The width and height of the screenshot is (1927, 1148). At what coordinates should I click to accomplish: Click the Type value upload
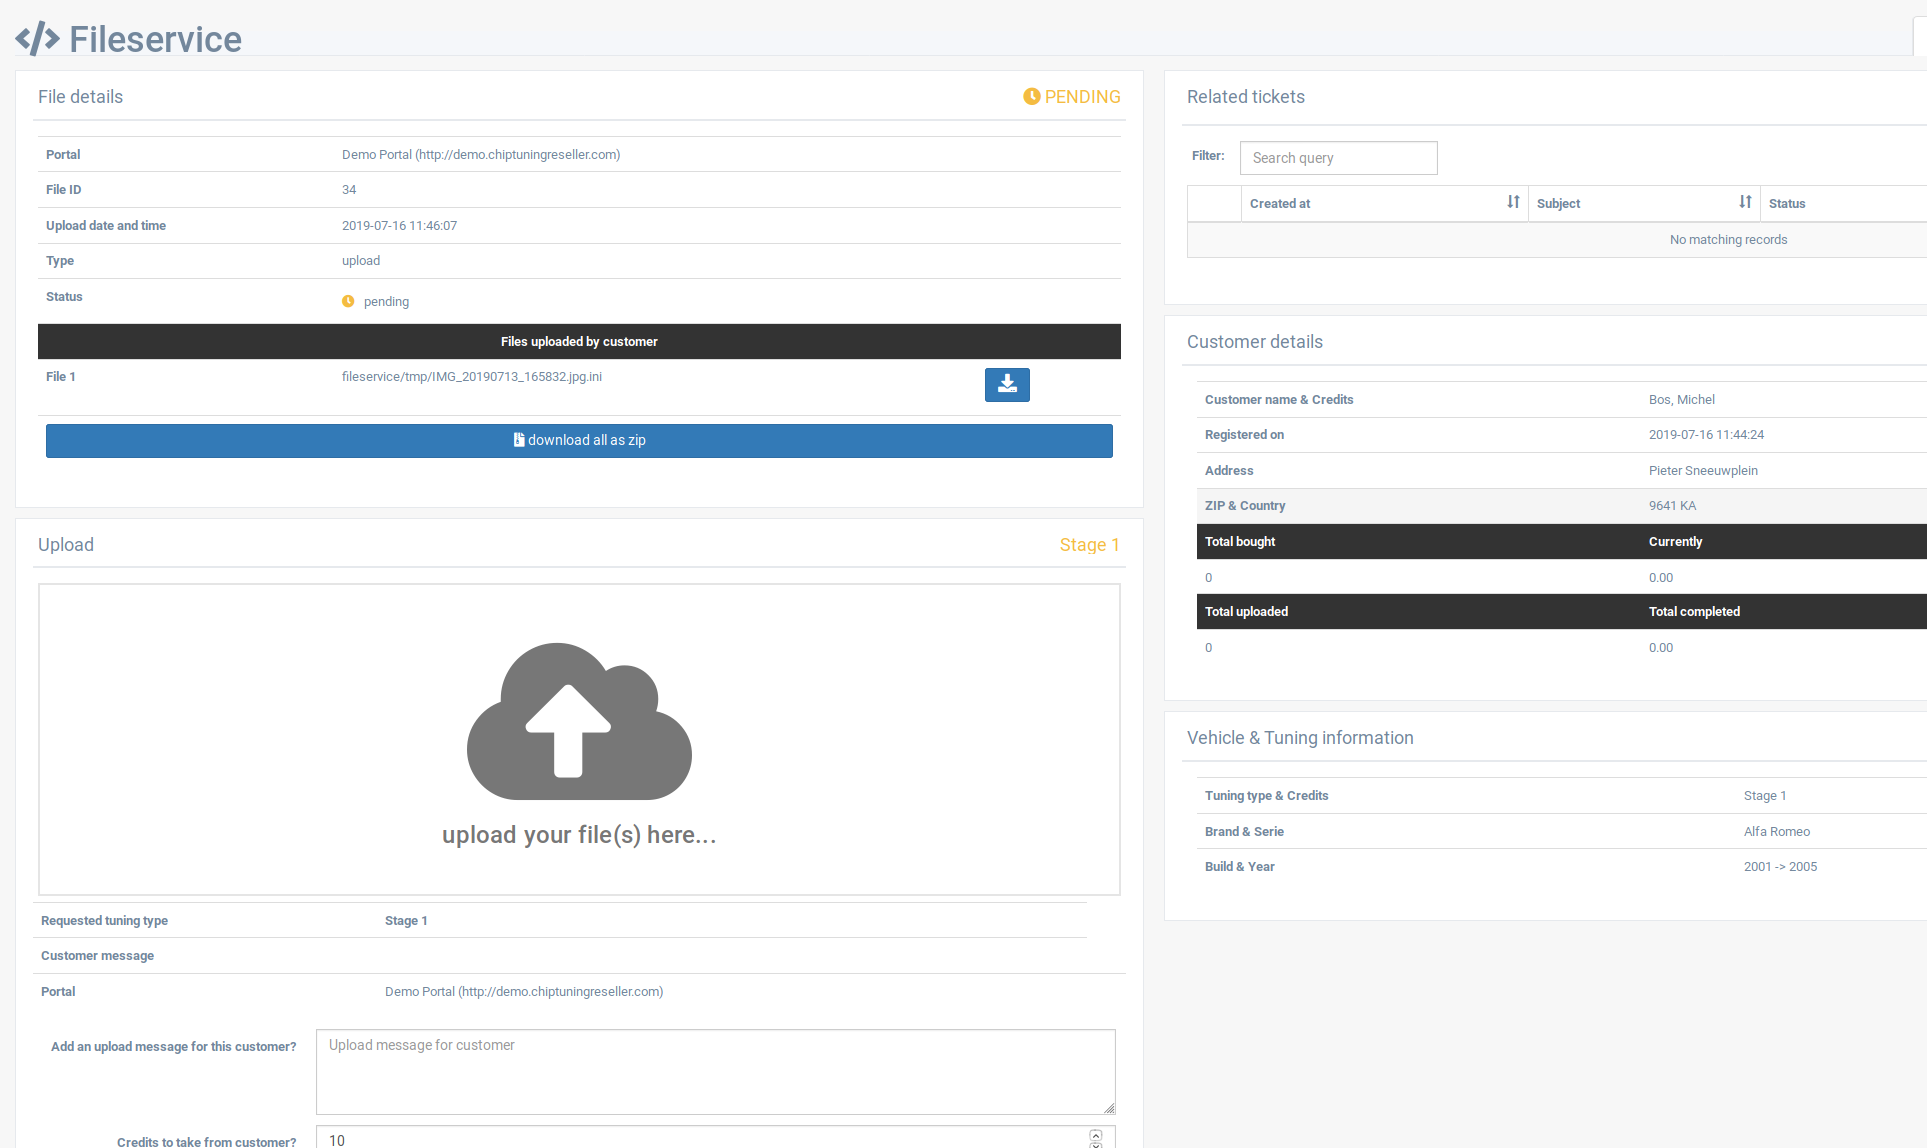click(361, 261)
